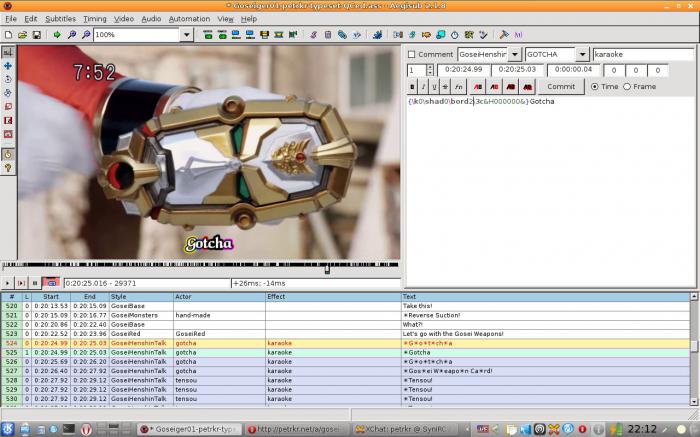Toggle italic formatting button
This screenshot has height=437, width=700.
(x=423, y=87)
